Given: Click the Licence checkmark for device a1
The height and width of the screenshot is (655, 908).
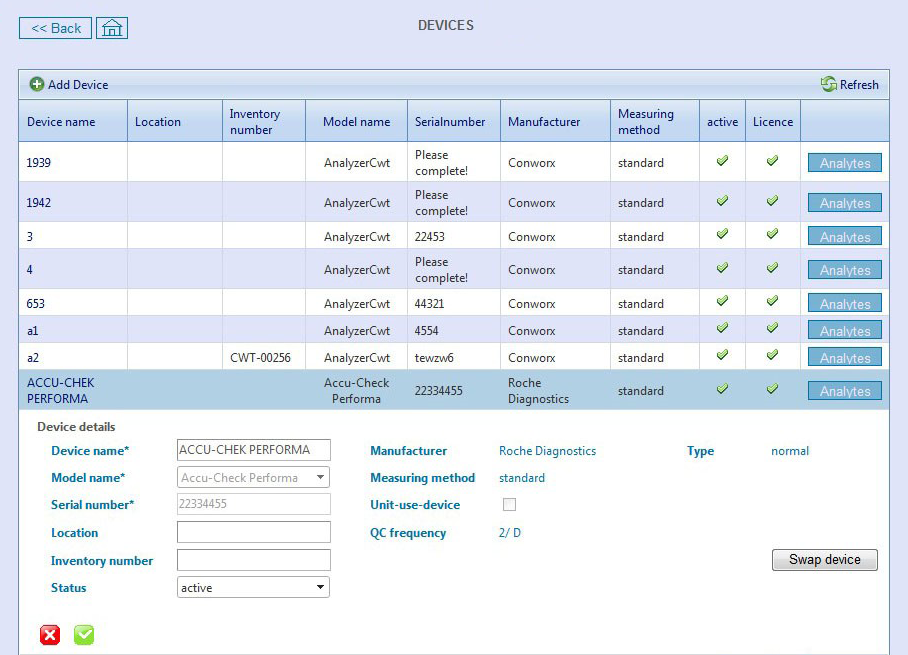Looking at the screenshot, I should coord(772,330).
